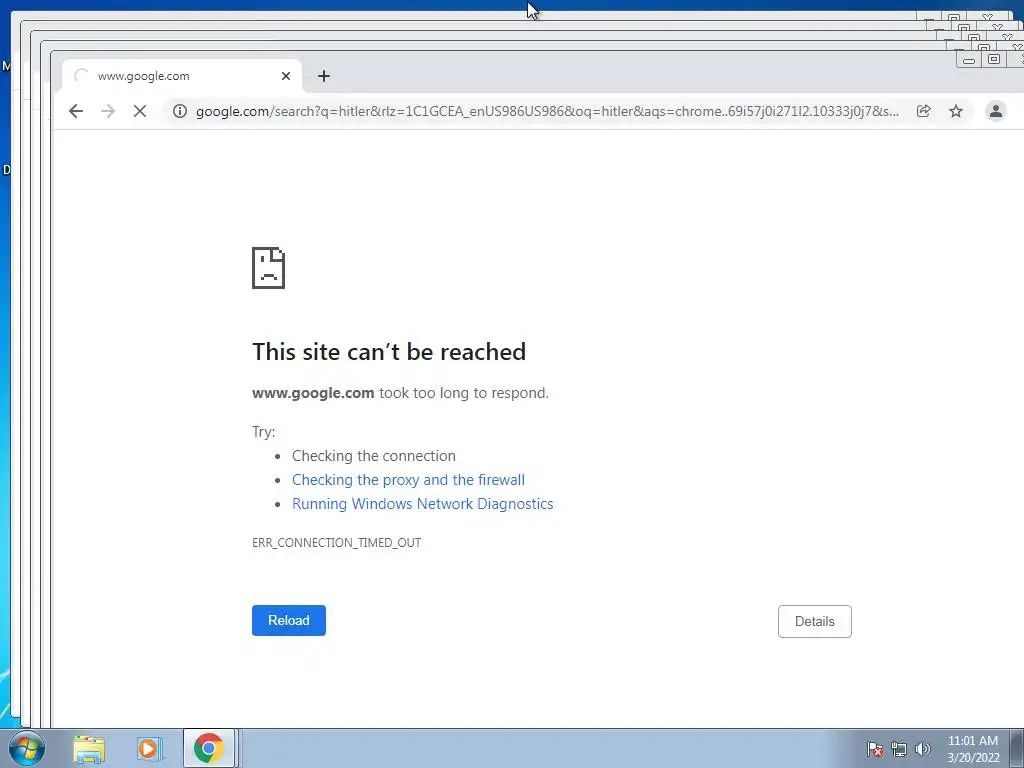Run Windows Network Diagnostics link
This screenshot has width=1024, height=768.
423,504
